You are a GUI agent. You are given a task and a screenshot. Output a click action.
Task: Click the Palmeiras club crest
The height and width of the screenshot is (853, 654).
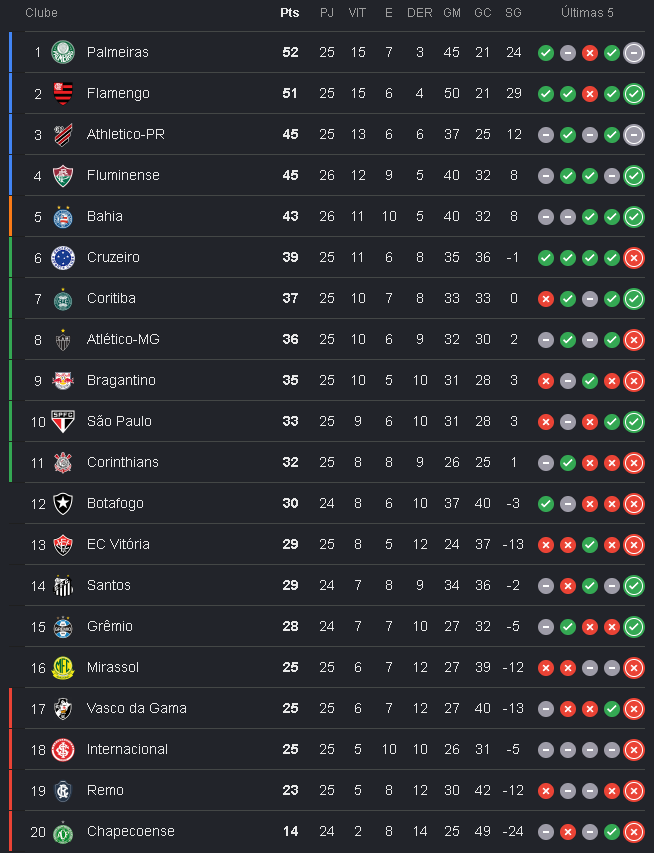click(63, 52)
